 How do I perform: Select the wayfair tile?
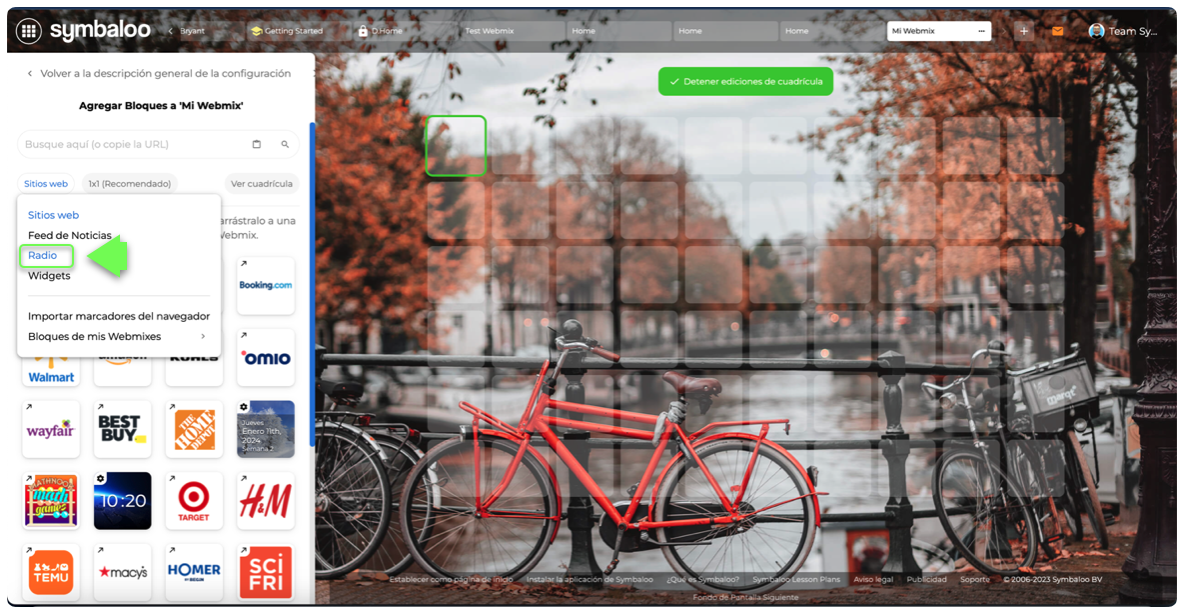point(51,429)
